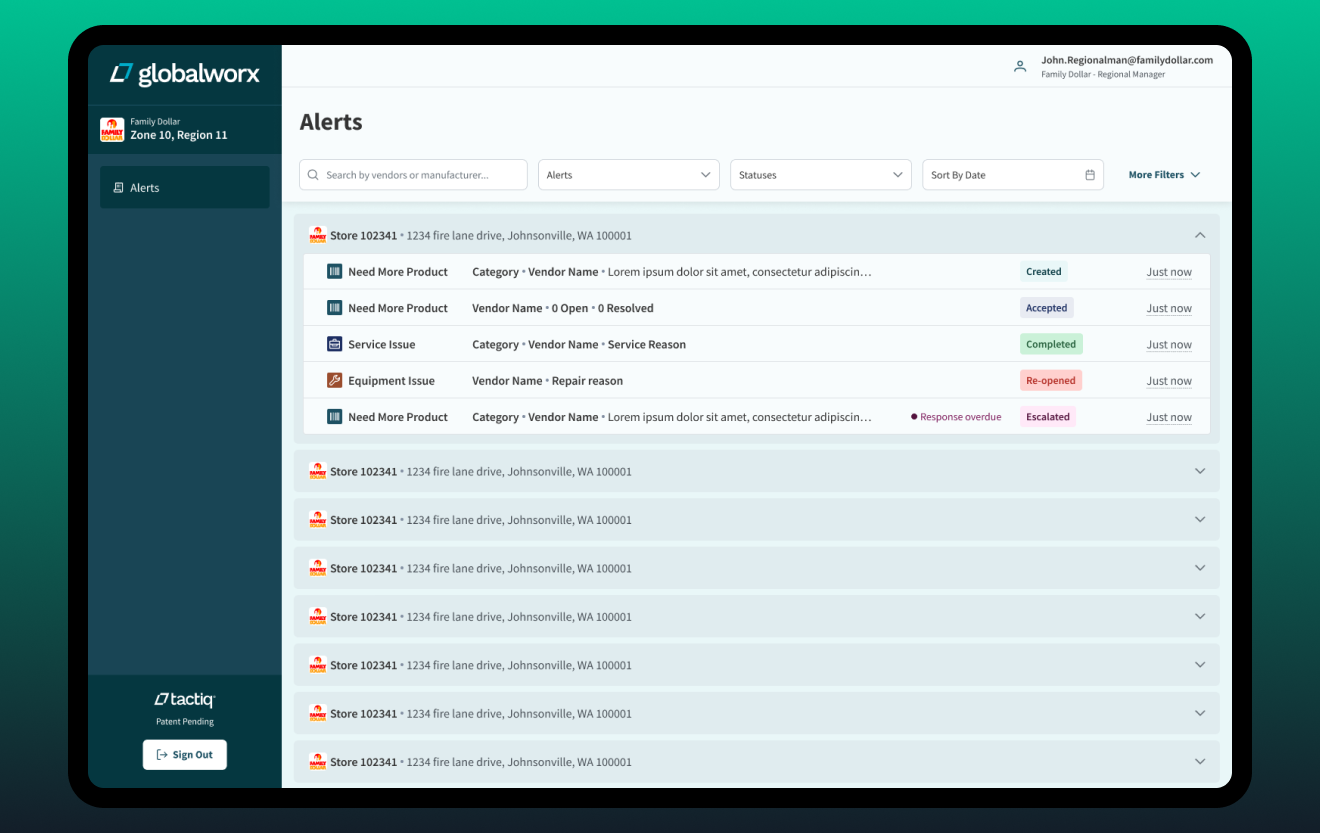Click the Family Dollar - Regional Manager label

coord(1103,75)
